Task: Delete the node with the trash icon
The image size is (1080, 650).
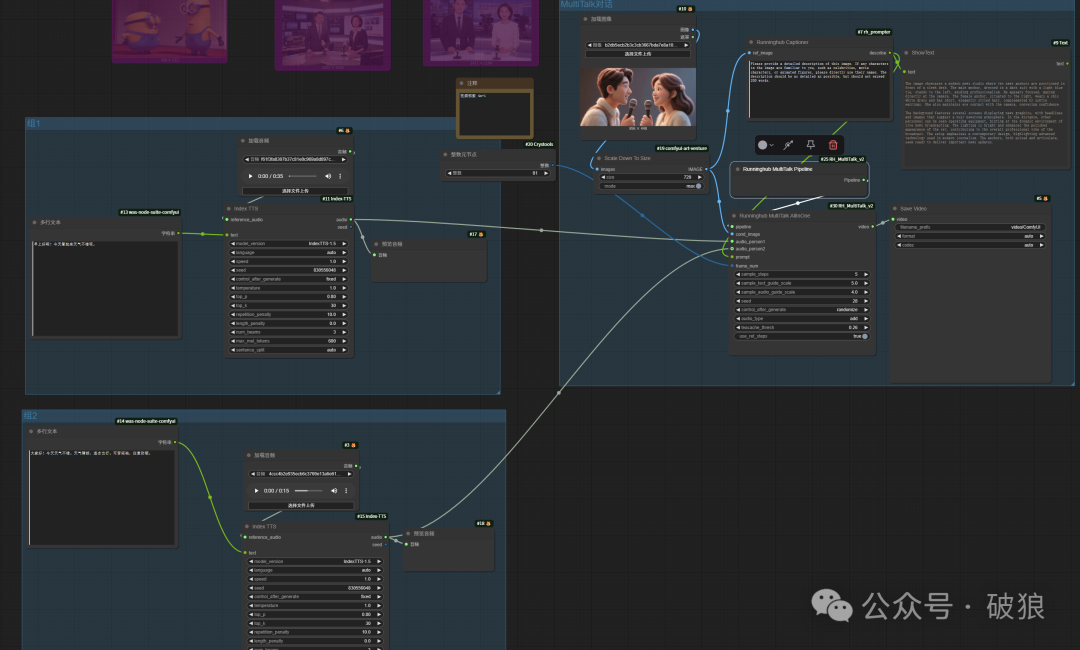Action: [834, 144]
